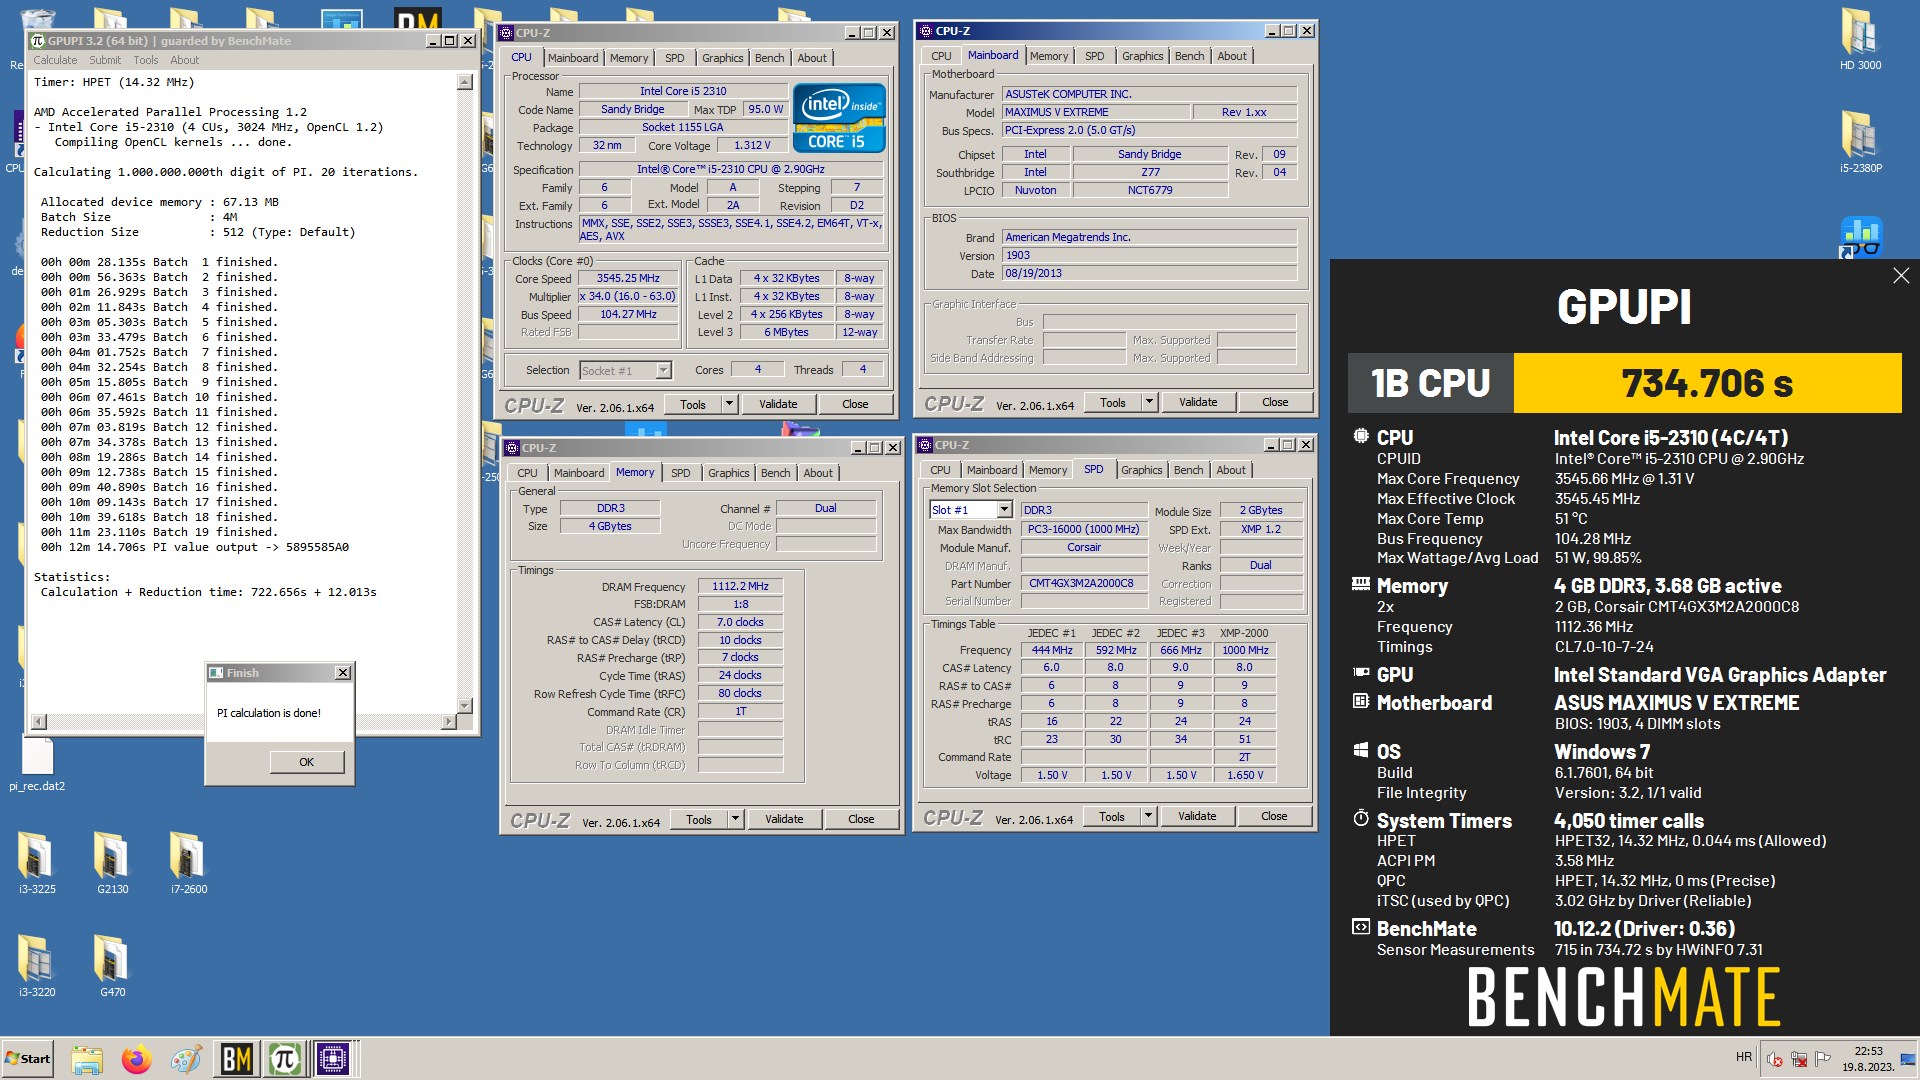Viewport: 1920px width, 1080px height.
Task: Click Validate in the CPU tab window
Action: [778, 404]
